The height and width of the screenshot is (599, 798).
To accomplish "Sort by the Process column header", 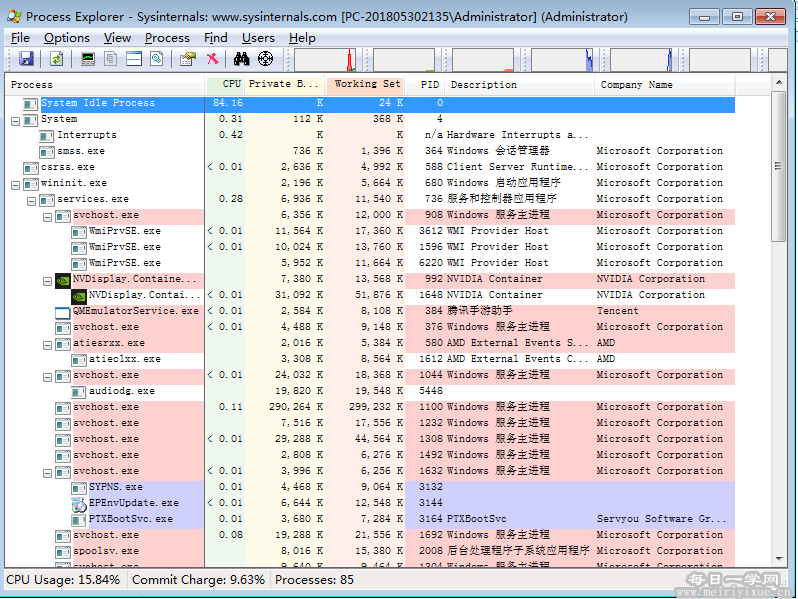I will 105,84.
